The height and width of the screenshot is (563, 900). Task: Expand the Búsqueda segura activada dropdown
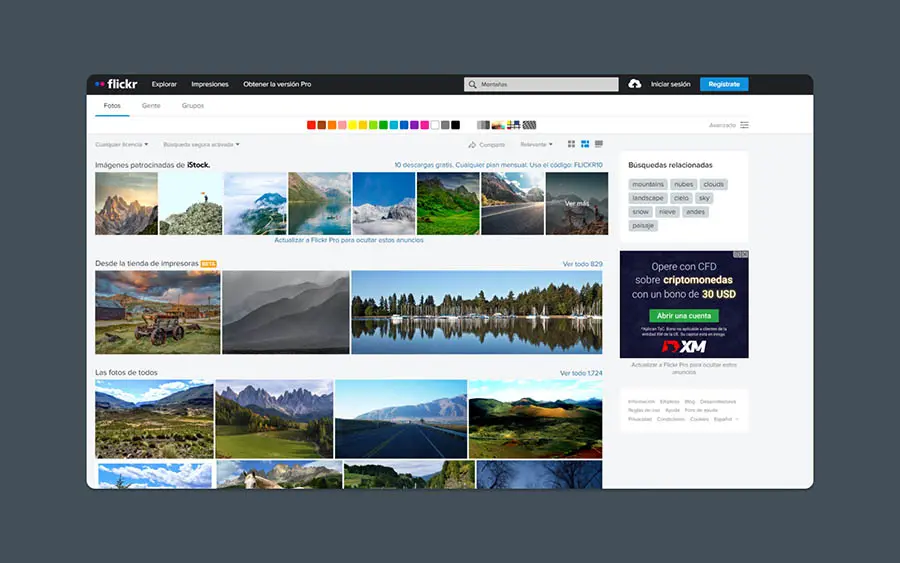click(201, 145)
